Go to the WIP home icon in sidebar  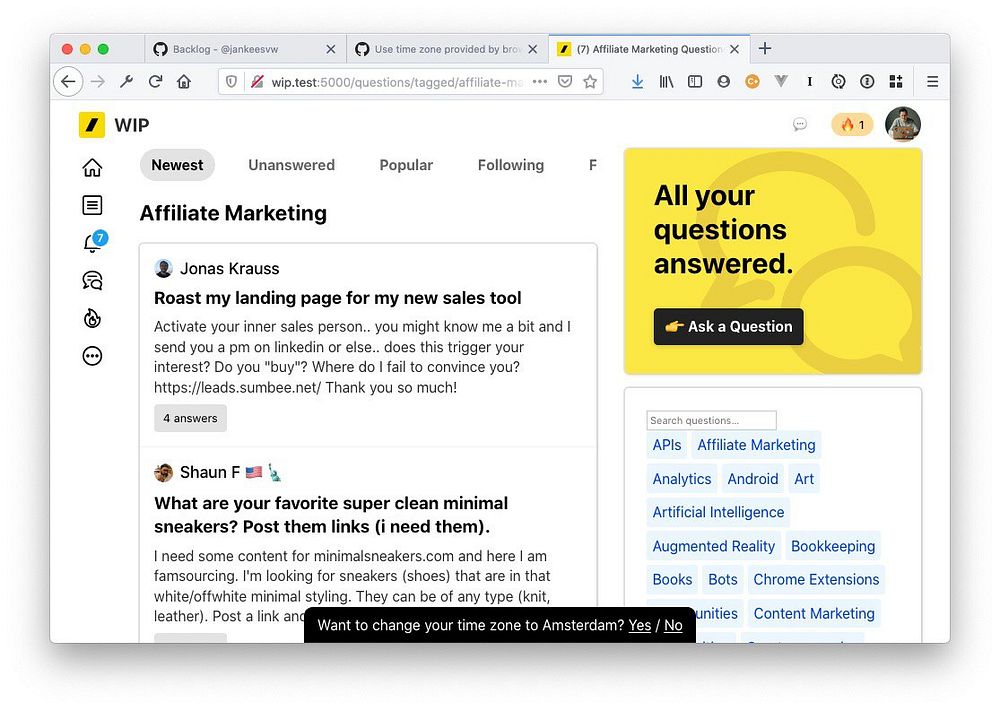[x=92, y=168]
